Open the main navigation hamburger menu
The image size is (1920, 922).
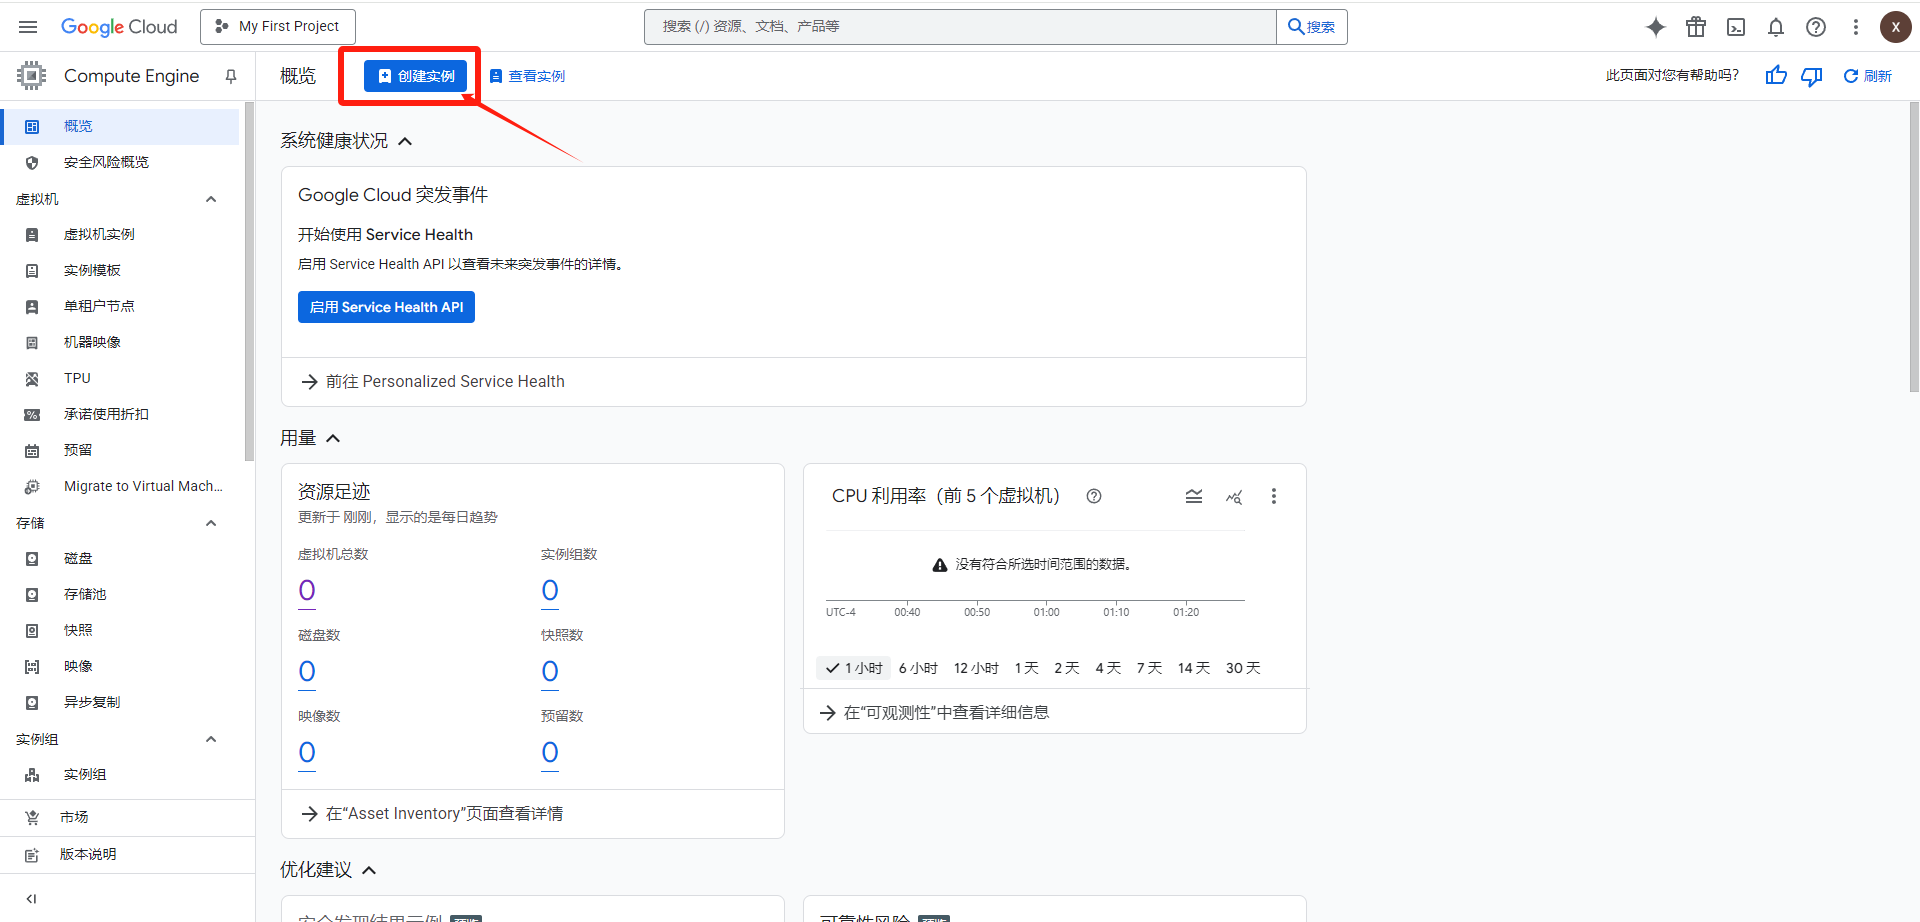click(28, 27)
